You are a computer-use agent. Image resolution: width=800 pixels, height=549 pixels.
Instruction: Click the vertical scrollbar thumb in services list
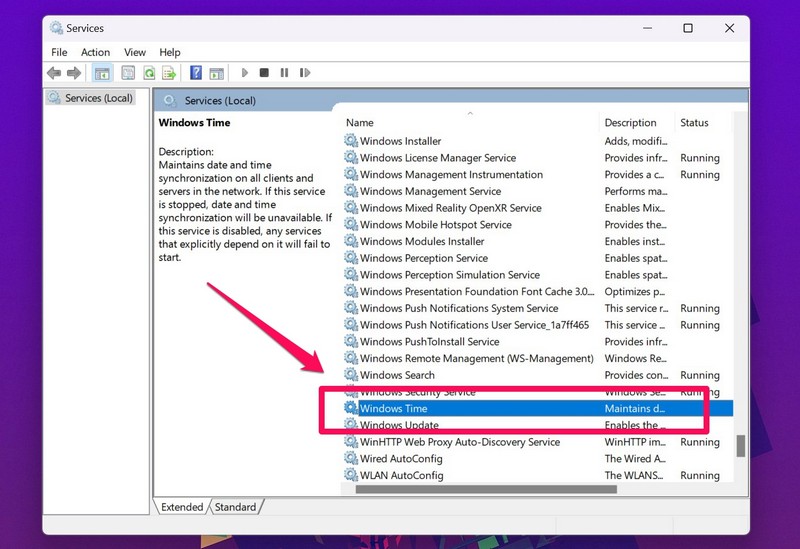click(x=741, y=446)
